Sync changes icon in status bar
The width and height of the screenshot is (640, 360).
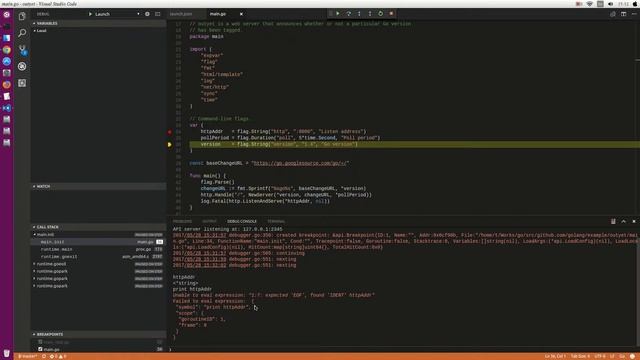pyautogui.click(x=44, y=356)
